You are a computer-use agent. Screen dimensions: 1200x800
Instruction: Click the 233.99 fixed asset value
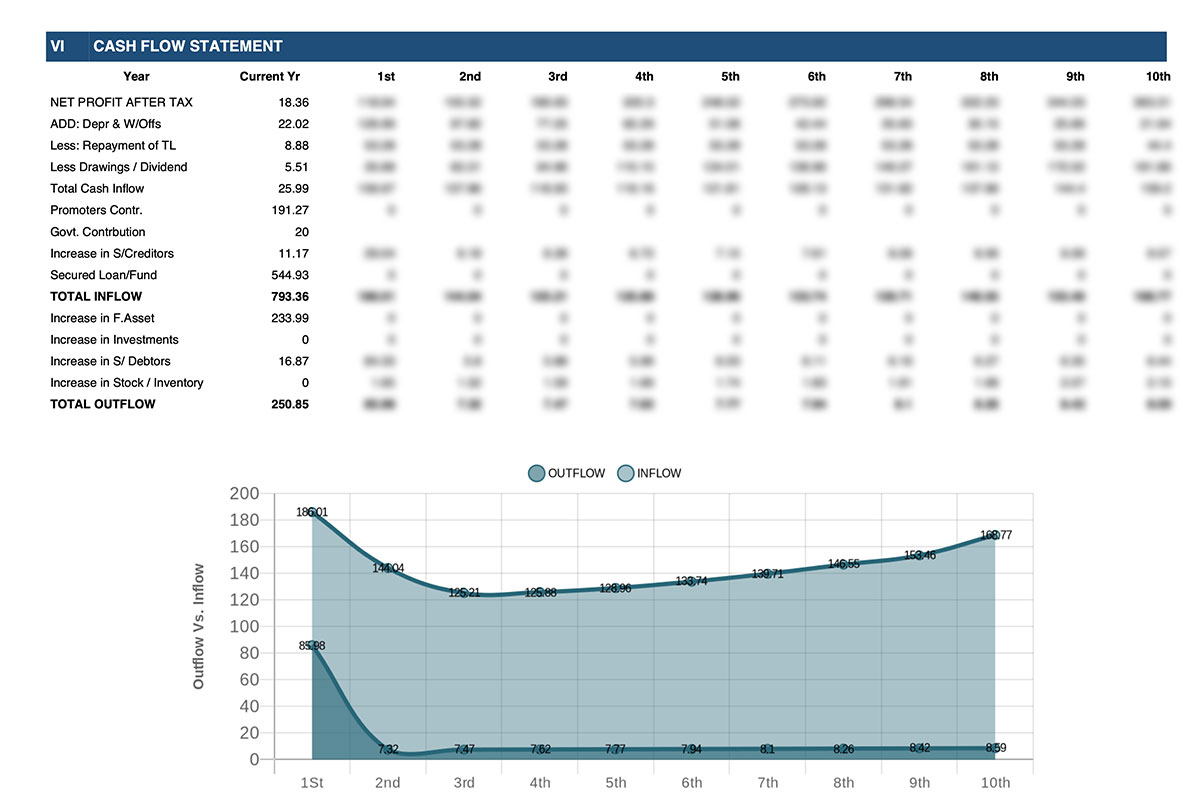[x=290, y=318]
